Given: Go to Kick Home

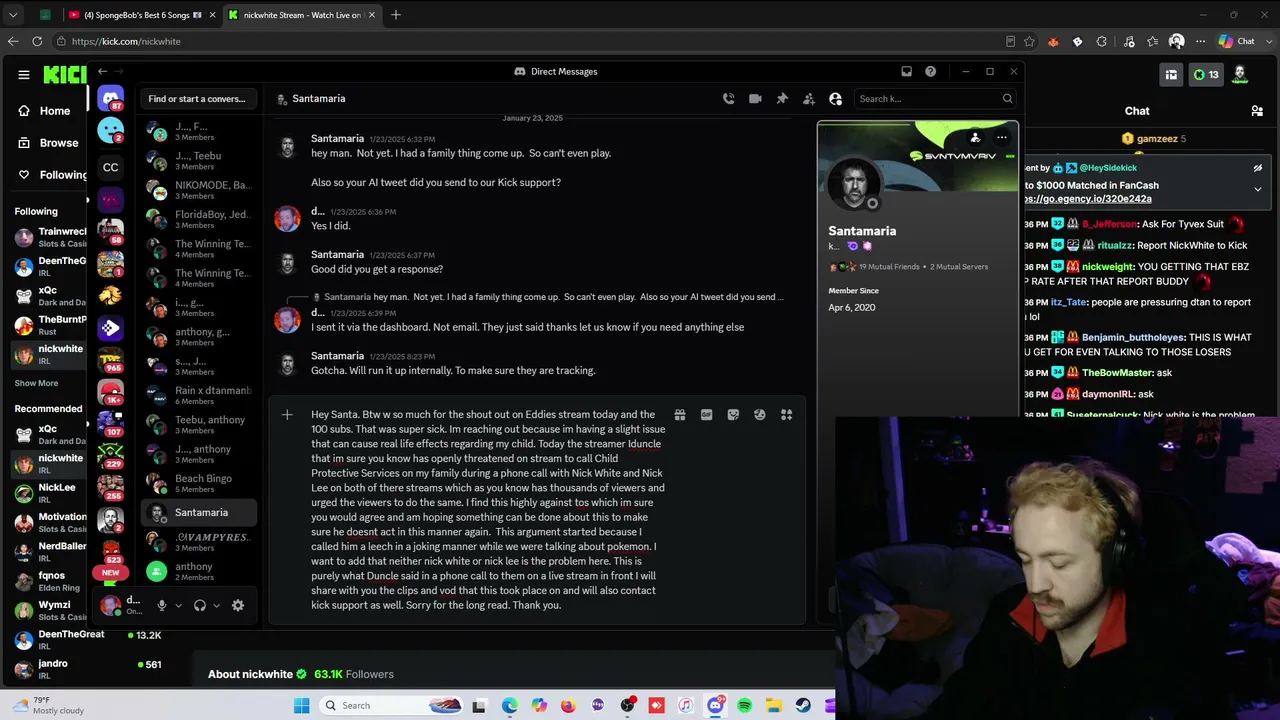Looking at the screenshot, I should click(45, 111).
